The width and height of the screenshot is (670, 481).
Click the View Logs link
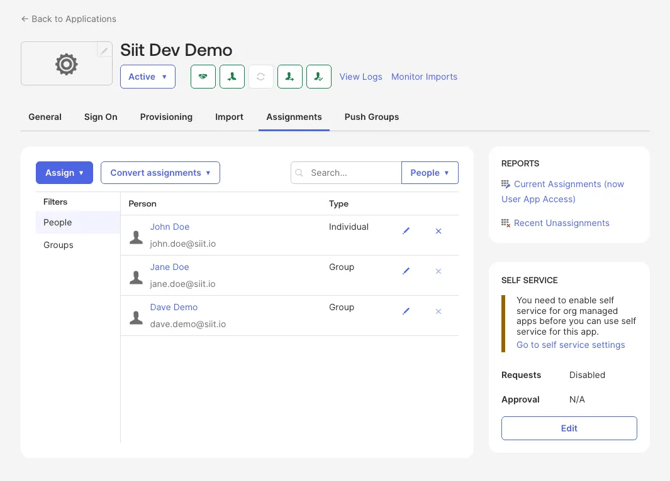click(360, 77)
